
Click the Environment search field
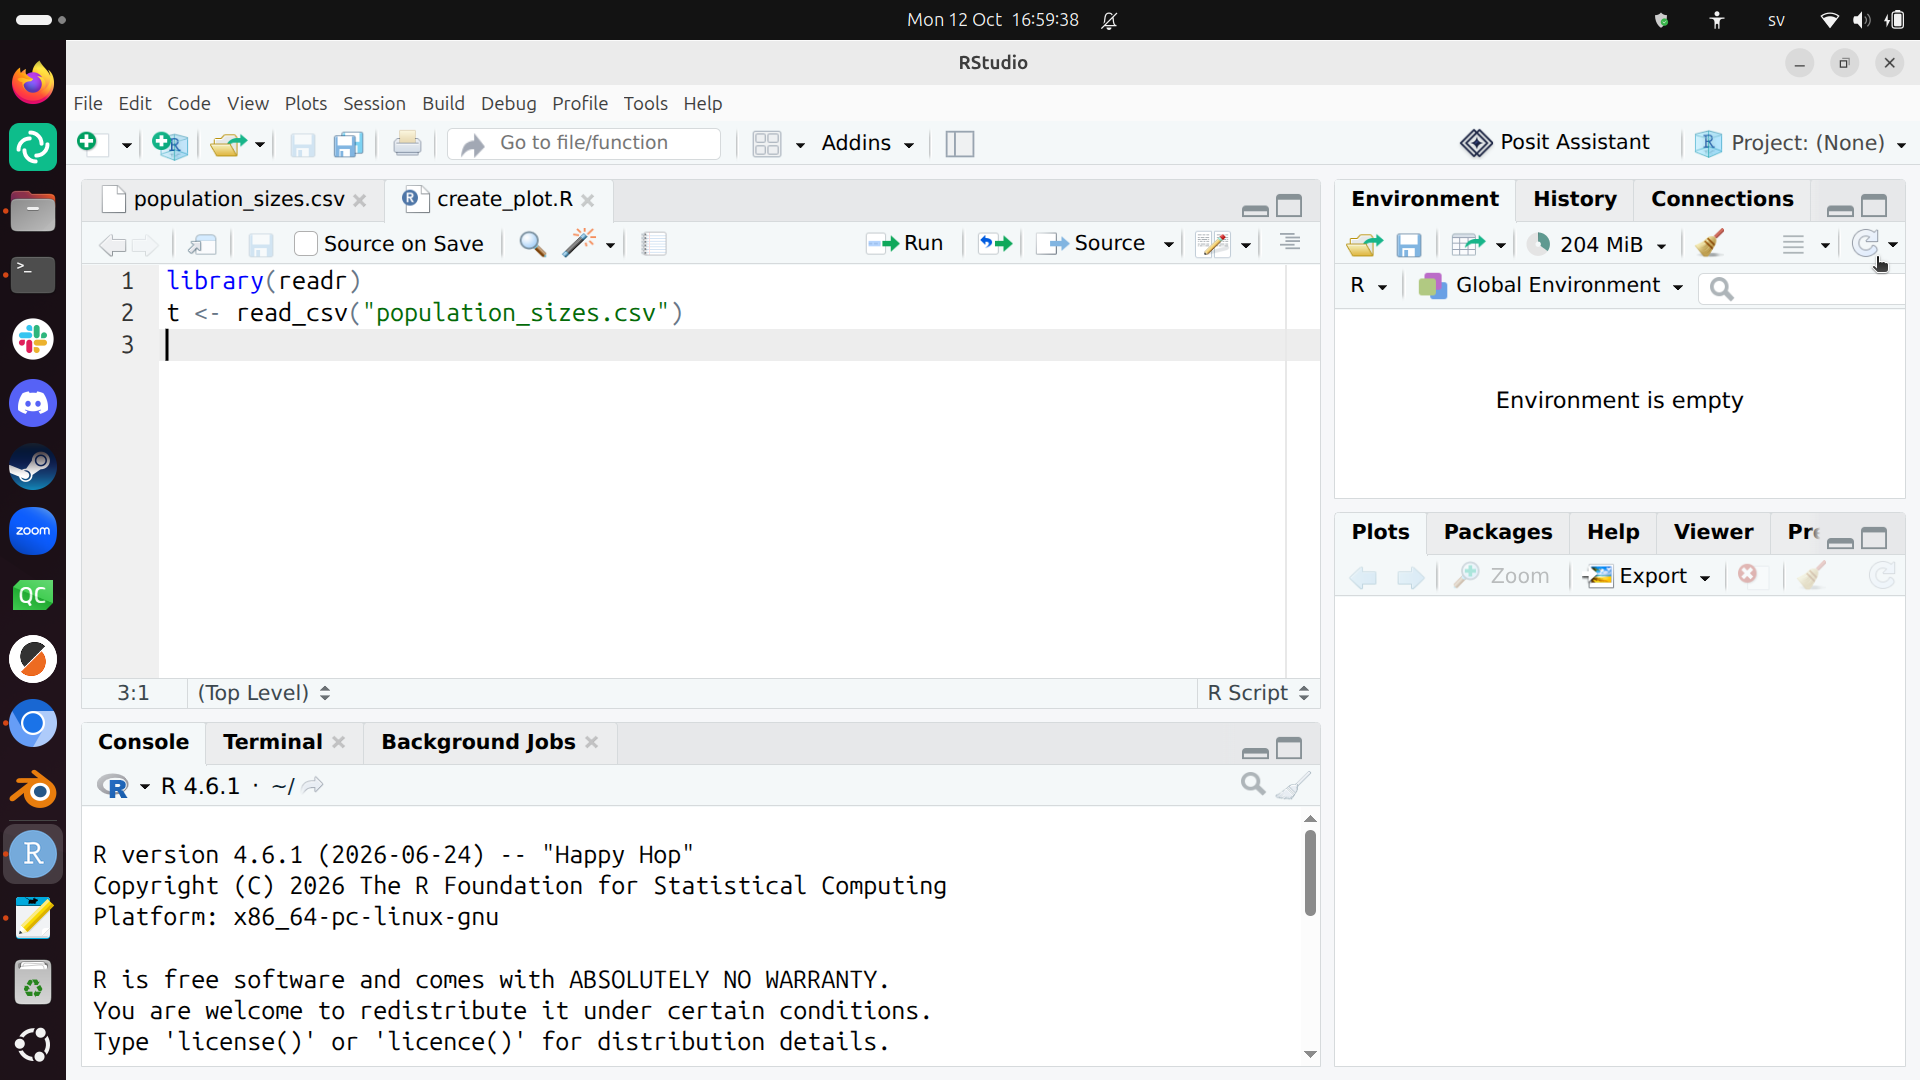point(1802,288)
